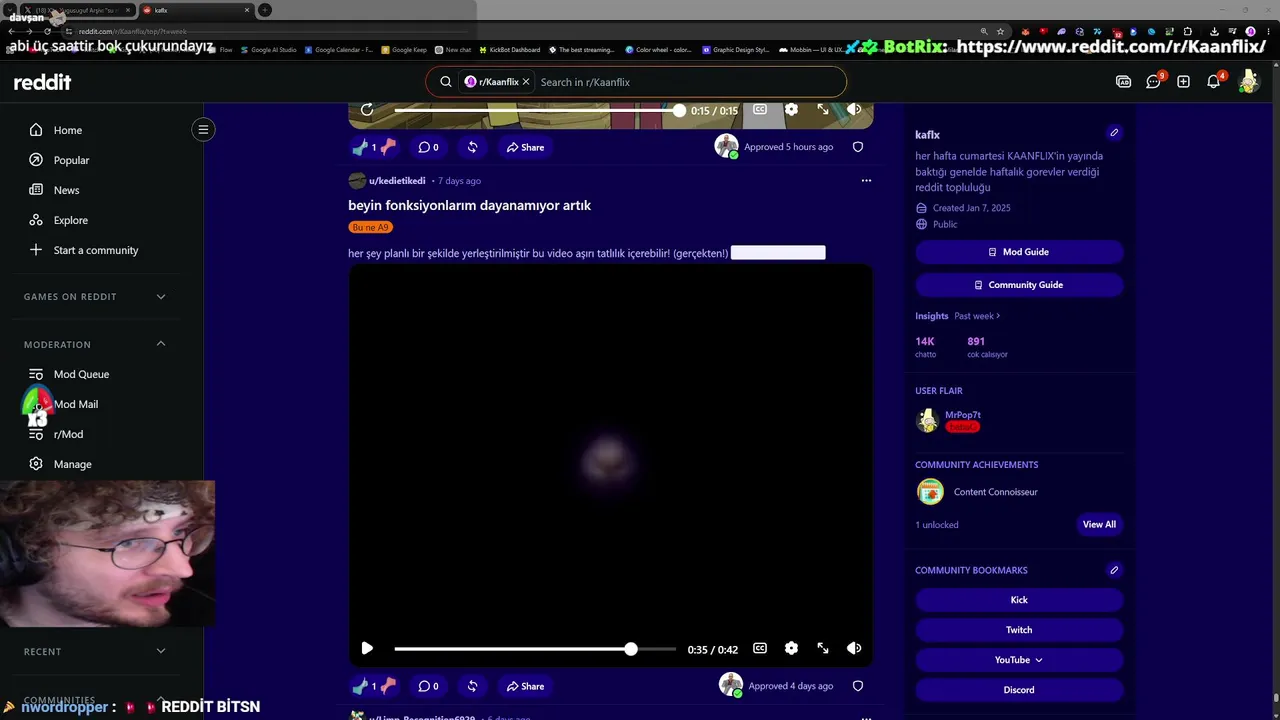Image resolution: width=1280 pixels, height=720 pixels.
Task: Open the YouTube bookmark dropdown
Action: pos(1019,660)
